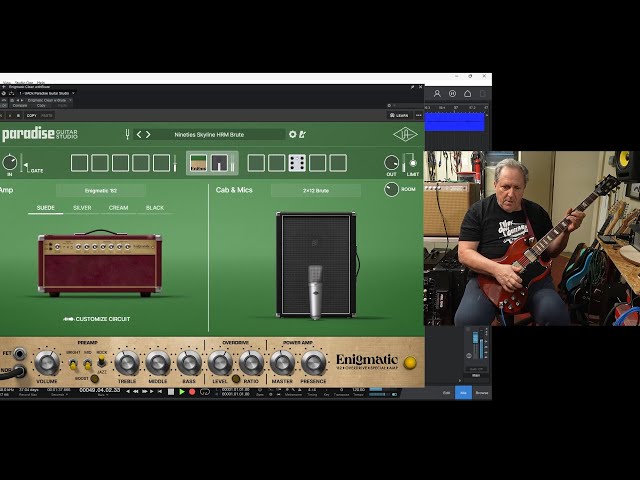Open the three-dots options menu beside LEARN
The height and width of the screenshot is (480, 640).
(418, 116)
